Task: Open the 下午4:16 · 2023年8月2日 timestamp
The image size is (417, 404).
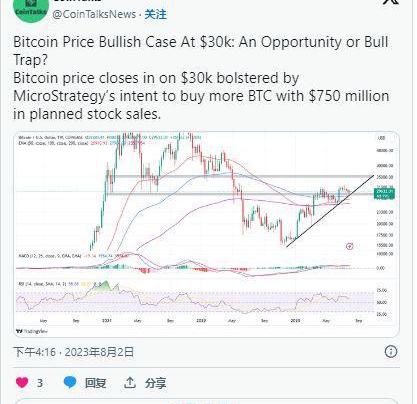Action: [74, 352]
